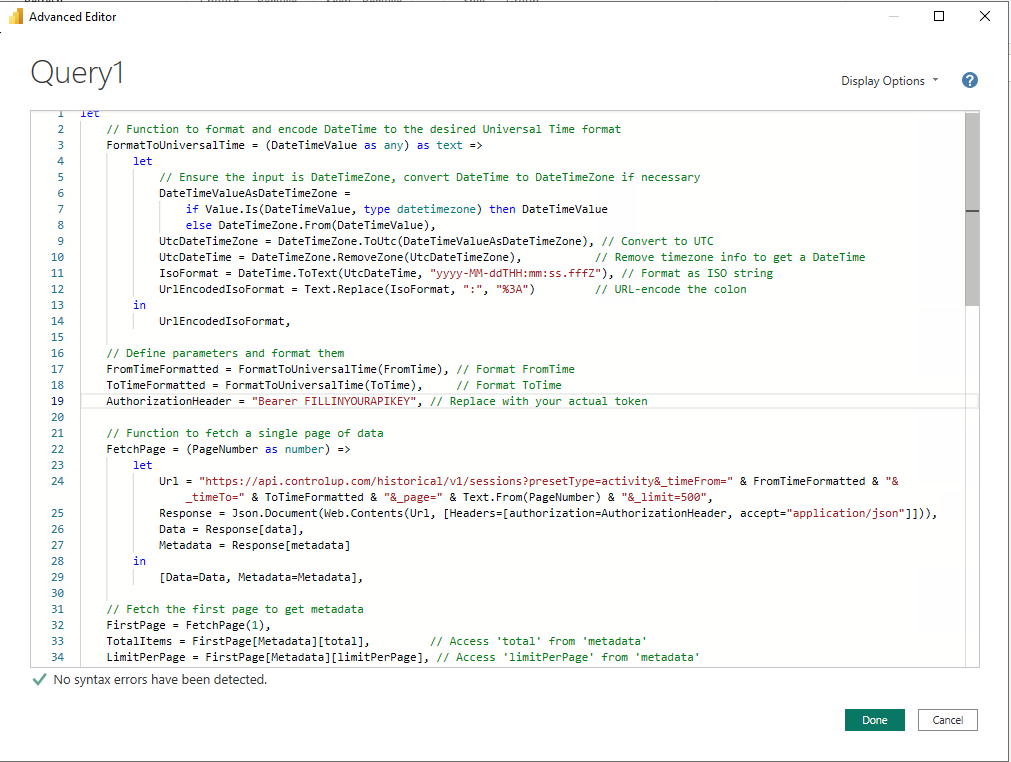Click "No syntax errors have been detected" status
Image resolution: width=1011 pixels, height=762 pixels.
pyautogui.click(x=160, y=679)
